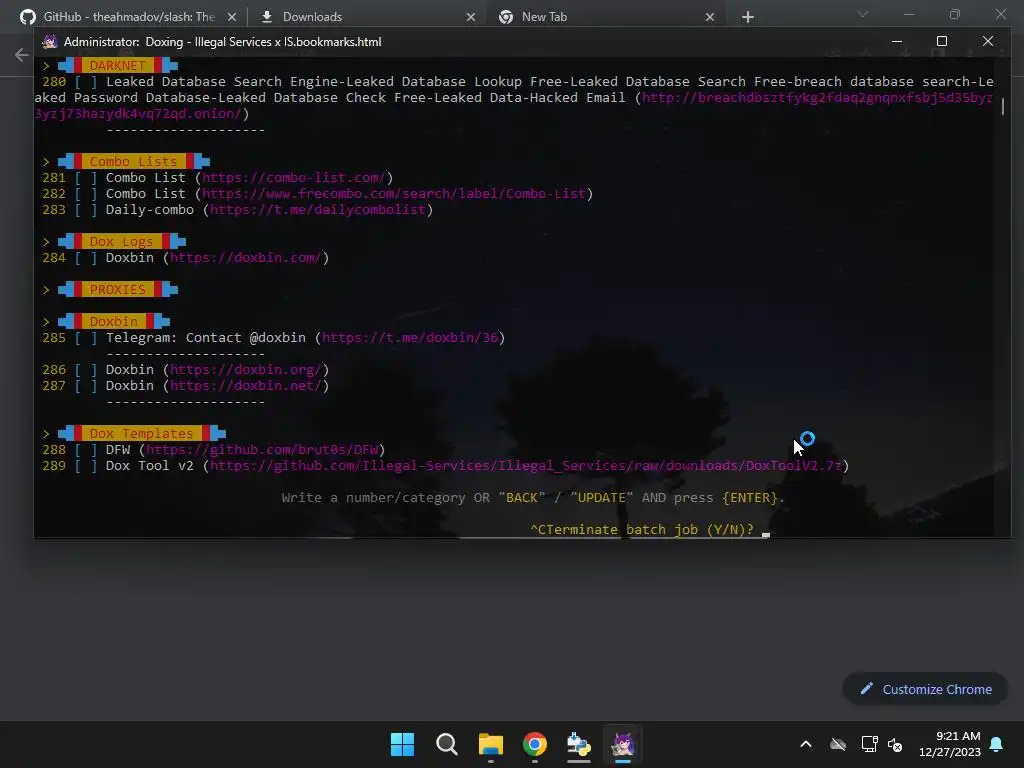Click the doxbin.org link
The height and width of the screenshot is (768, 1024).
pyautogui.click(x=246, y=370)
